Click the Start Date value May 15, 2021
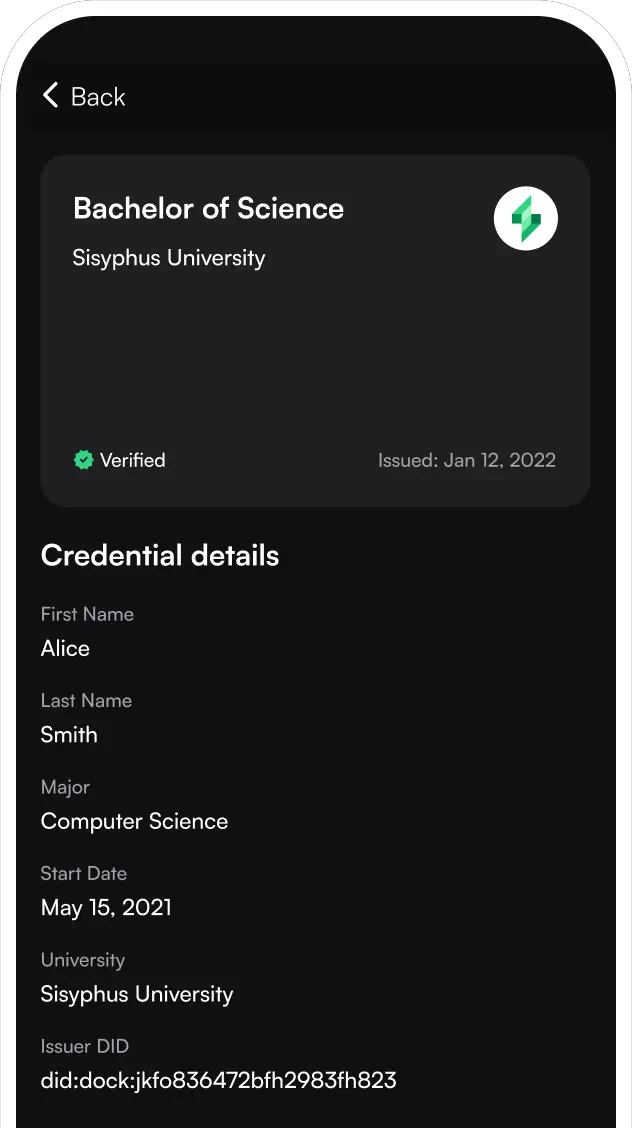 pyautogui.click(x=106, y=907)
